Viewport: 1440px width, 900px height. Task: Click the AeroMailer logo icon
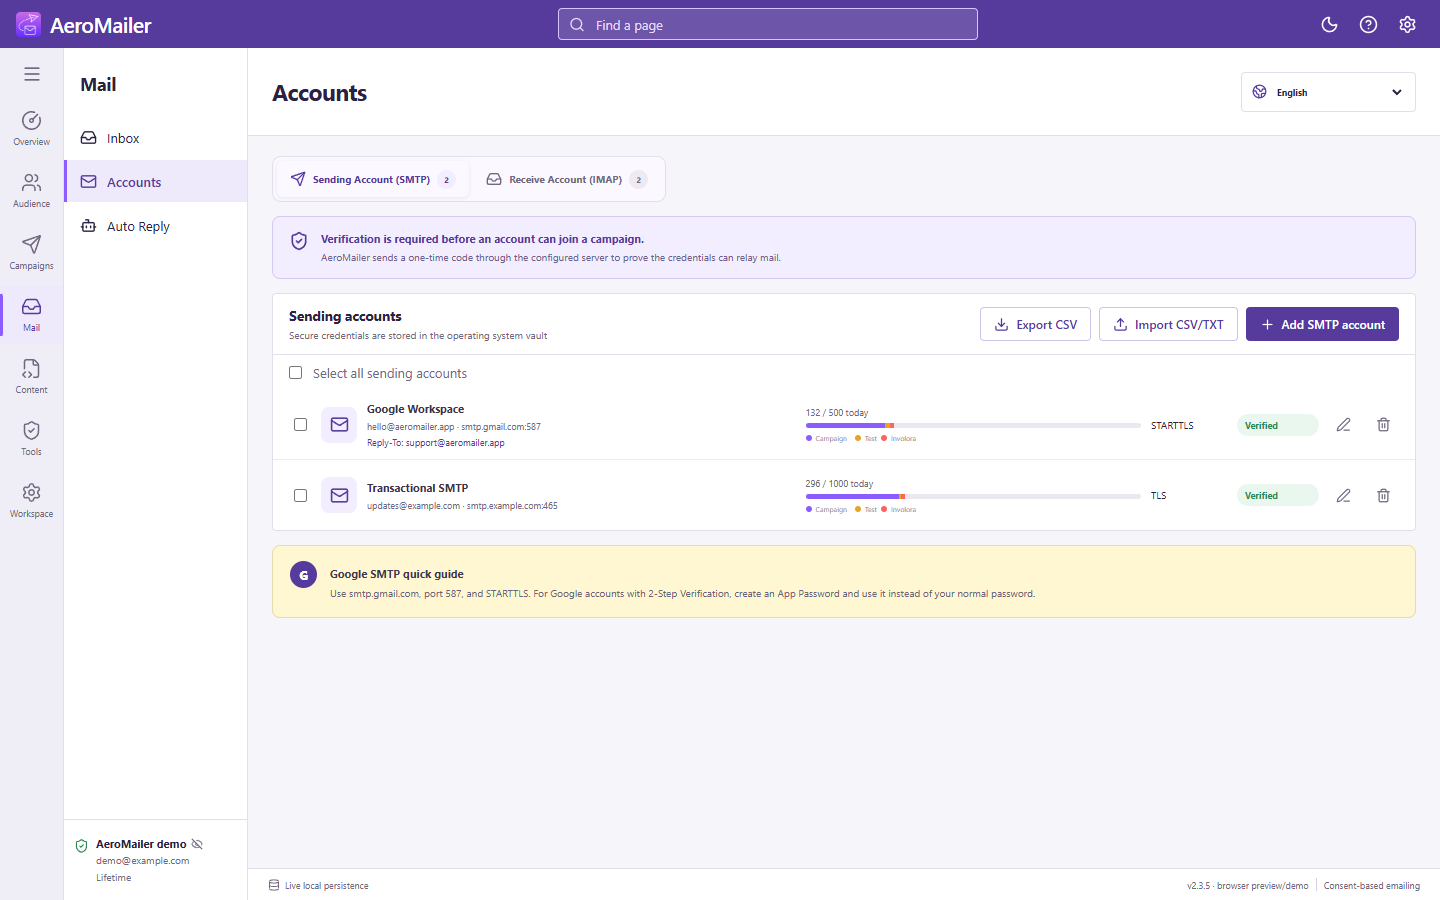point(28,24)
